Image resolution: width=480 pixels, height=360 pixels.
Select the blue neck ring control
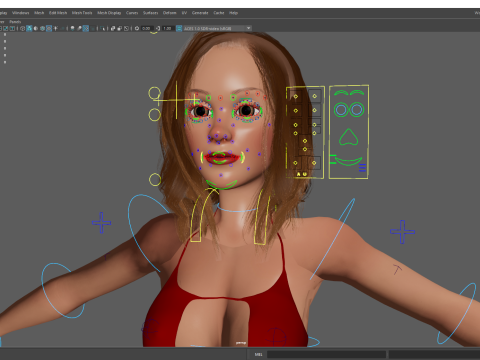coord(237,209)
